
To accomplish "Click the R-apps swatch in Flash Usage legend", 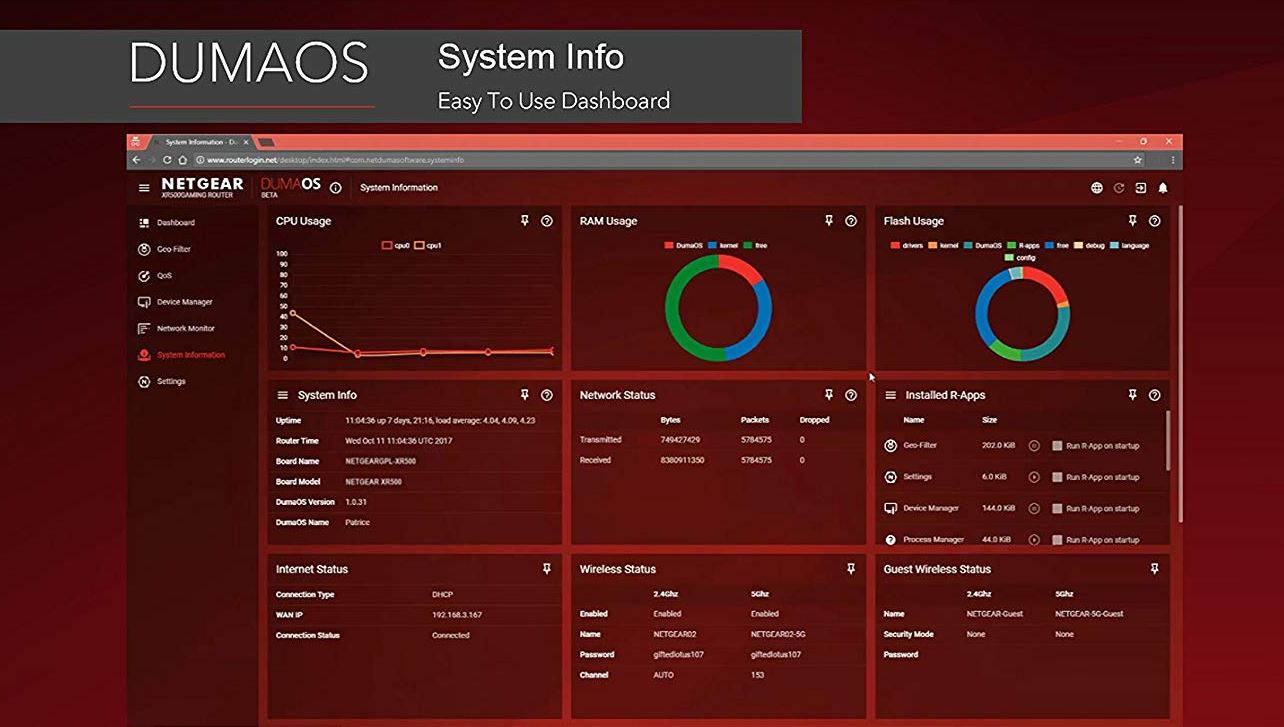I will 1012,245.
